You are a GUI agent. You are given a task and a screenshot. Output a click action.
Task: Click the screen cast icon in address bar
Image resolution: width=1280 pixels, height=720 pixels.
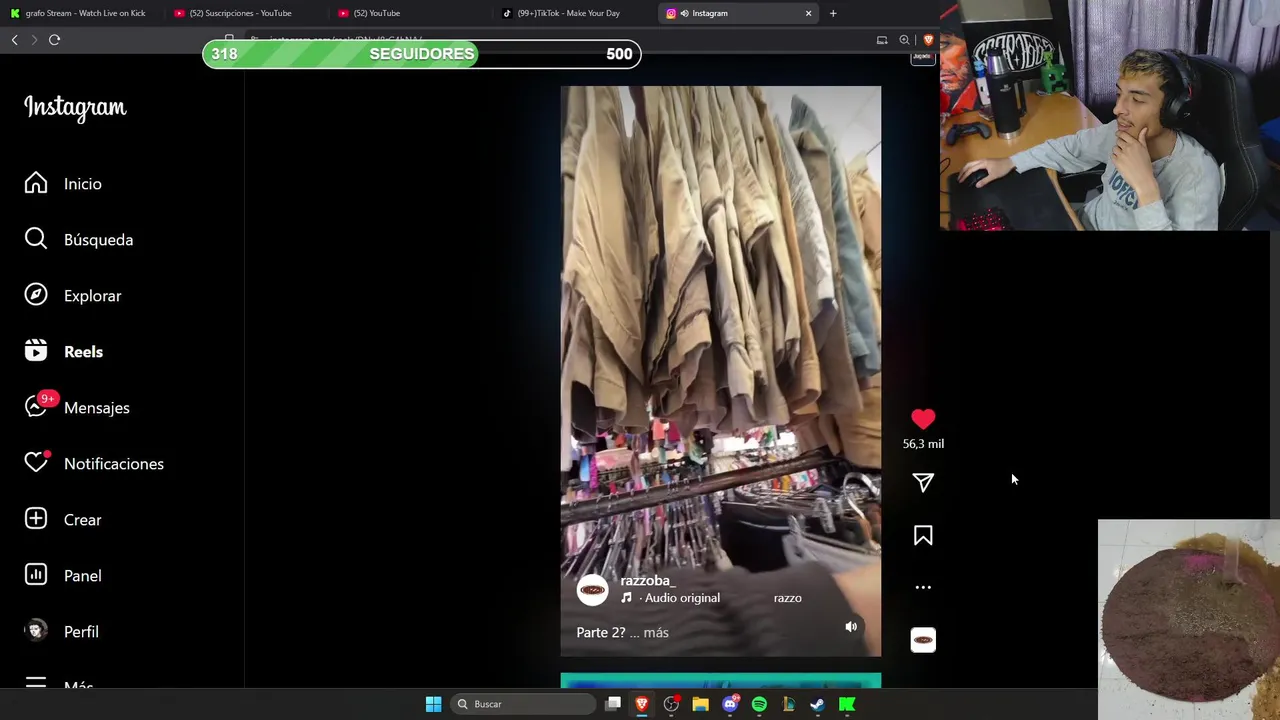coord(882,40)
